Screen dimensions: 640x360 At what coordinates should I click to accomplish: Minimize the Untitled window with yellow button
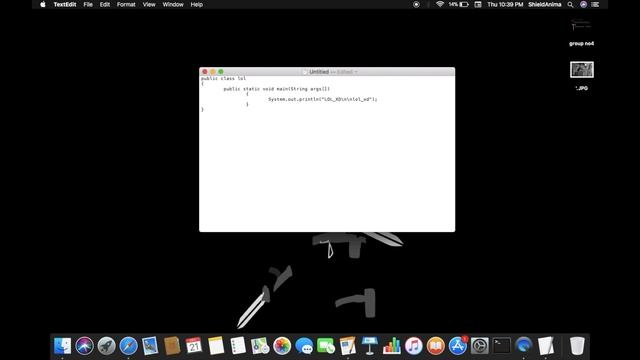[x=213, y=72]
